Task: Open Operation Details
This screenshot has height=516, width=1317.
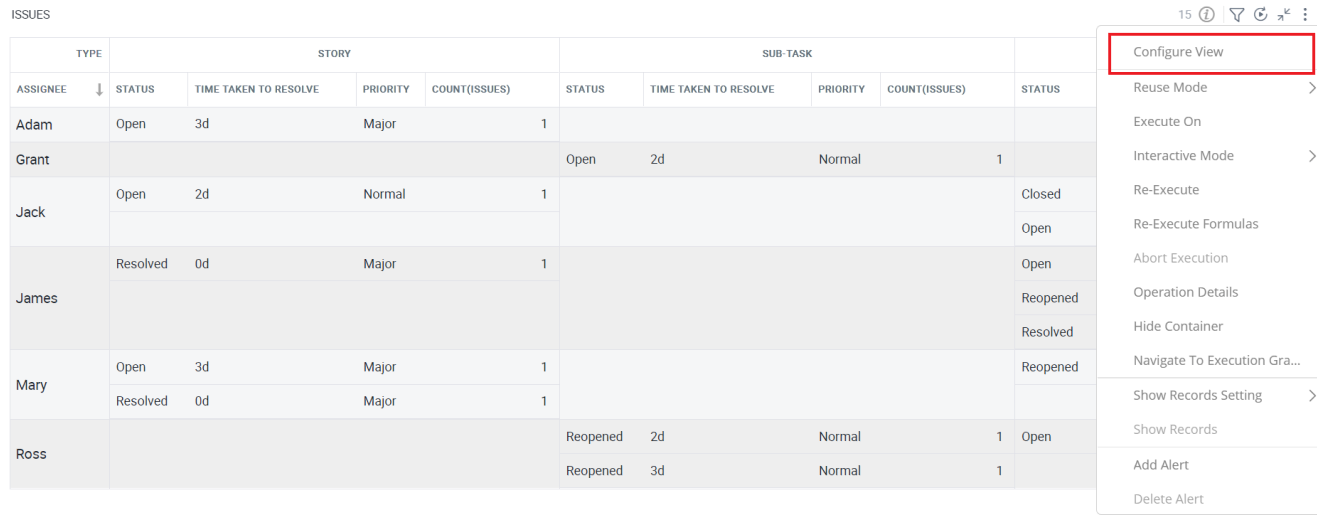Action: pos(1185,292)
